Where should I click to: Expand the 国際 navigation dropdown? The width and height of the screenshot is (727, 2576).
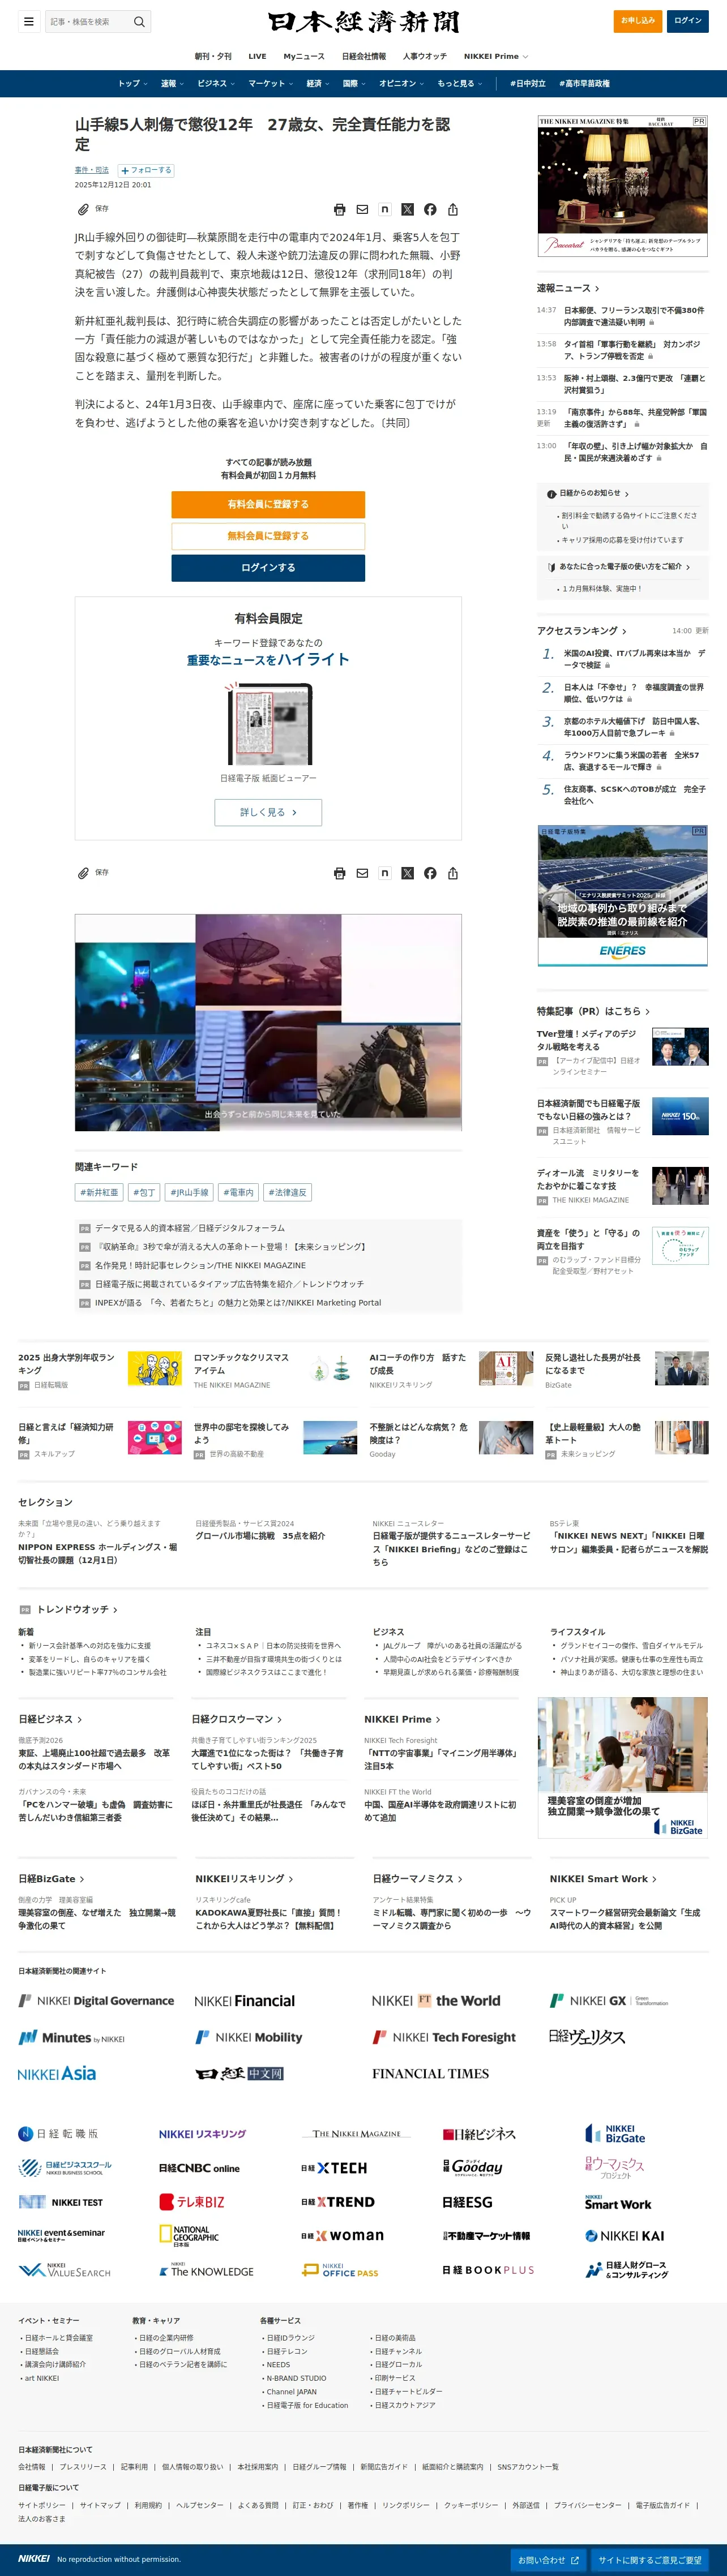(x=354, y=83)
